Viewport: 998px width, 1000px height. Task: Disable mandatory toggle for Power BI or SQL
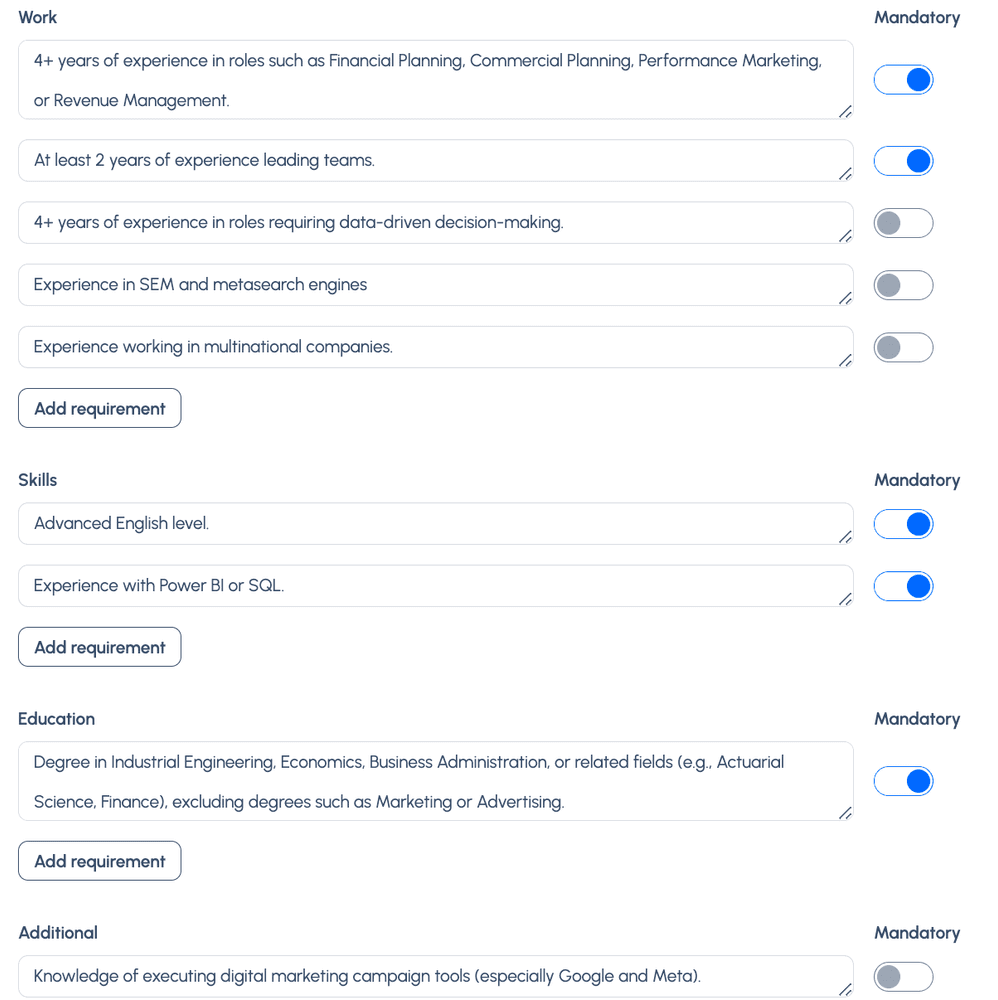coord(903,586)
